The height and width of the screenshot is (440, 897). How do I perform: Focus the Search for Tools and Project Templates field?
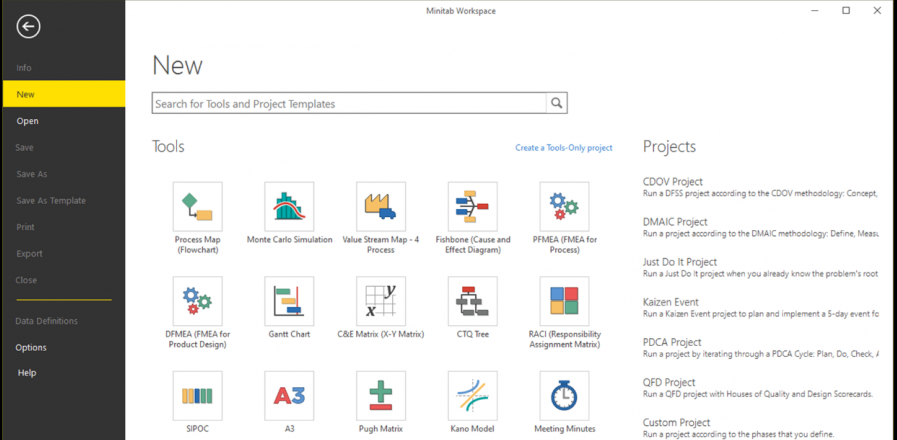[349, 104]
